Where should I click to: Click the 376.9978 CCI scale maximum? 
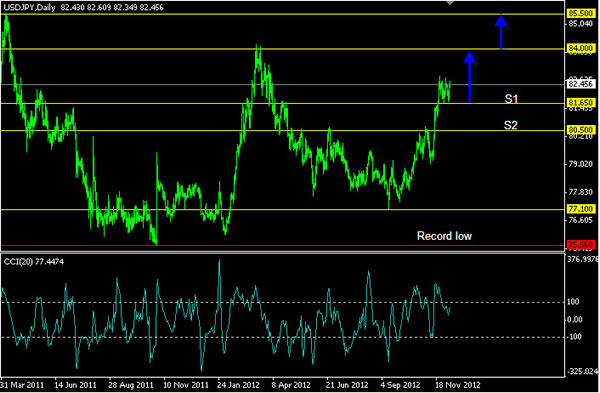click(x=584, y=259)
